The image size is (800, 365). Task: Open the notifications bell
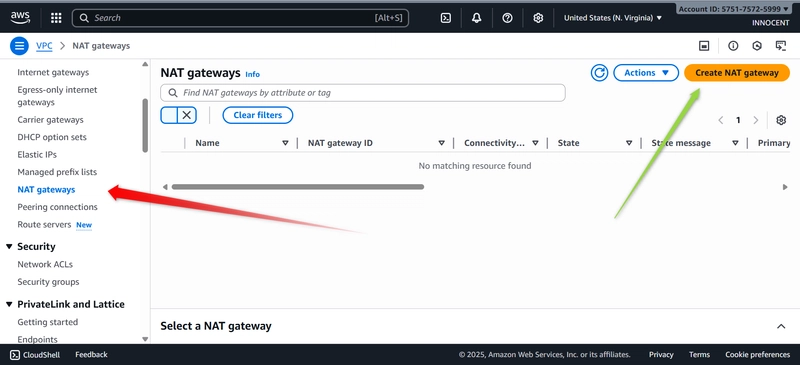click(x=477, y=18)
